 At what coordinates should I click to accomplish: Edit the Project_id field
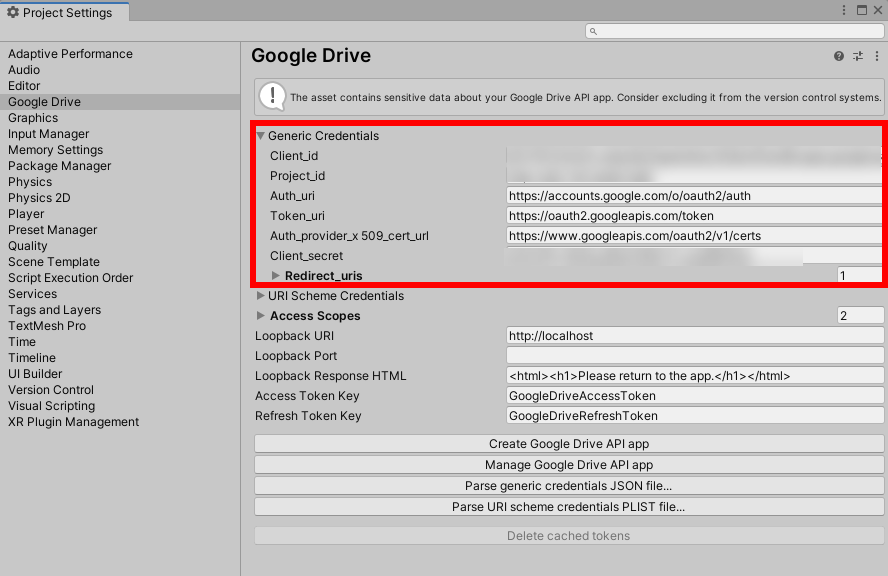coord(694,176)
